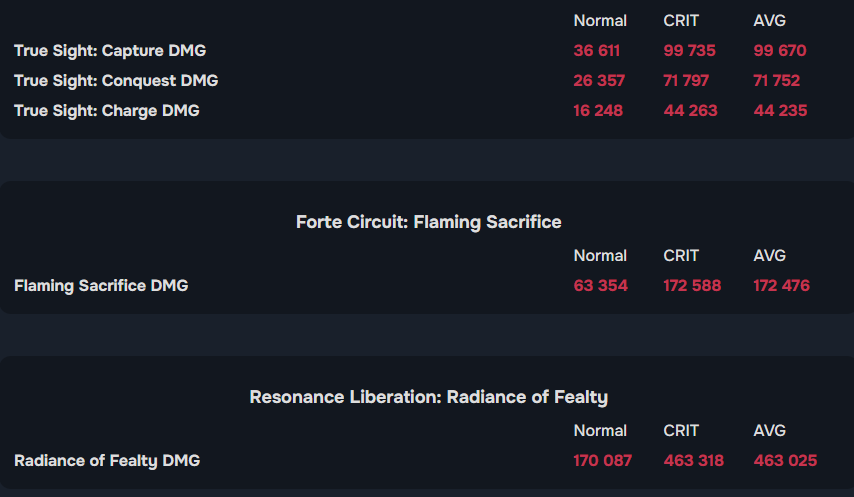Select Flaming Sacrifice crit value 172 588
The image size is (854, 497).
click(692, 285)
